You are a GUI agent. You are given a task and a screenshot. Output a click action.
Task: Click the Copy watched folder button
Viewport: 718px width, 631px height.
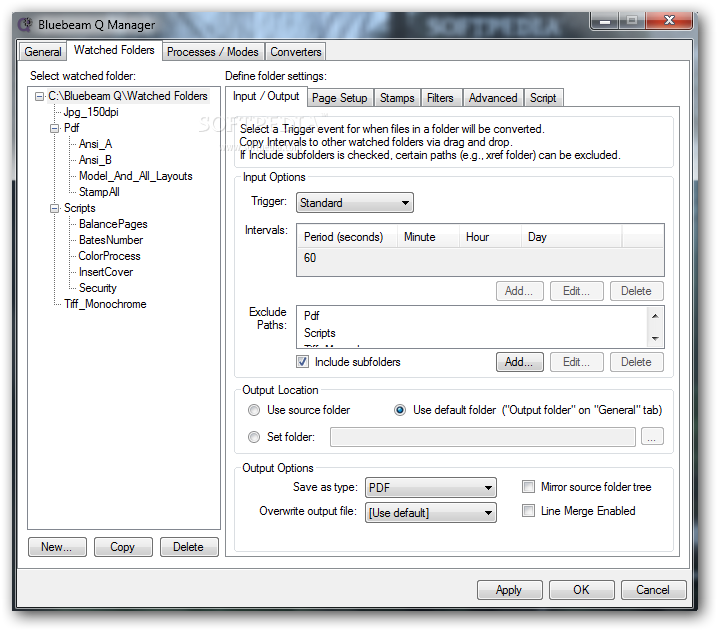[x=123, y=547]
